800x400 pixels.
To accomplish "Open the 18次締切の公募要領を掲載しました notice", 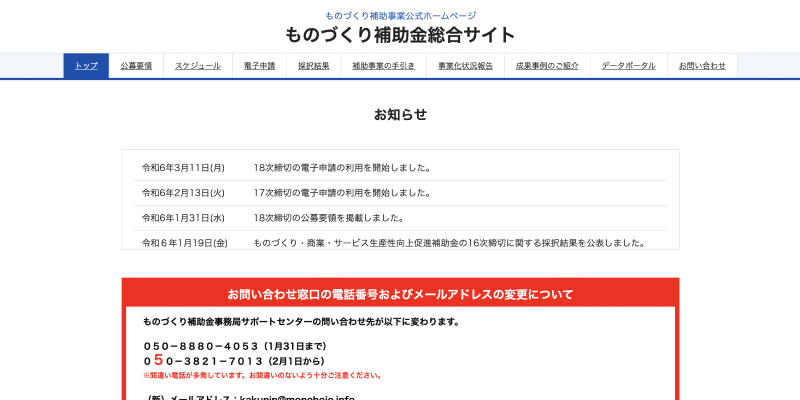I will click(x=329, y=218).
